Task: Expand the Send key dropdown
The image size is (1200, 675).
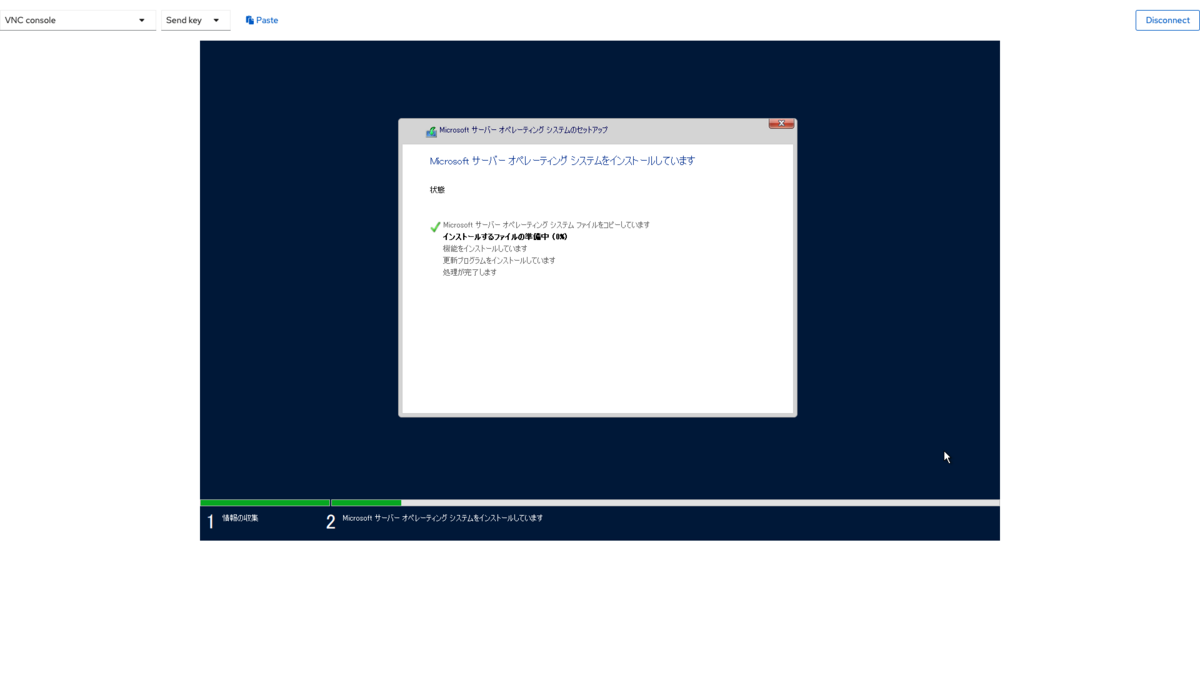Action: tap(195, 20)
